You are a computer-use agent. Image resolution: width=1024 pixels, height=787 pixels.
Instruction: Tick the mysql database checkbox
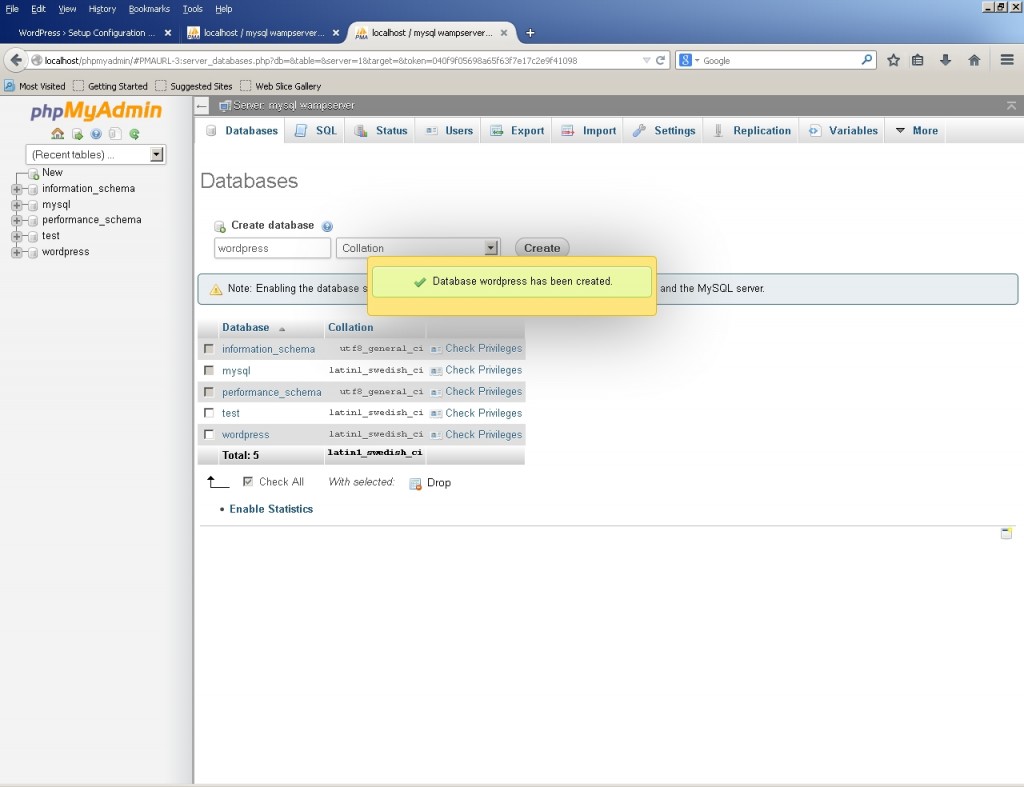208,370
